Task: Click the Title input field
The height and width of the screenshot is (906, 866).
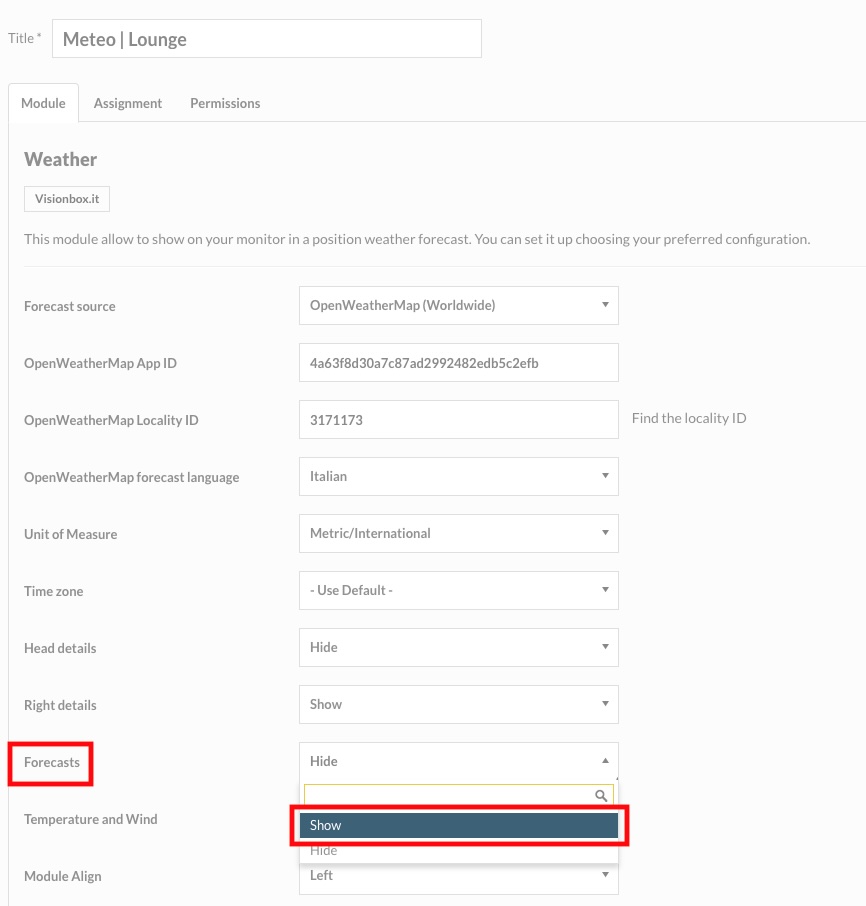Action: tap(267, 39)
